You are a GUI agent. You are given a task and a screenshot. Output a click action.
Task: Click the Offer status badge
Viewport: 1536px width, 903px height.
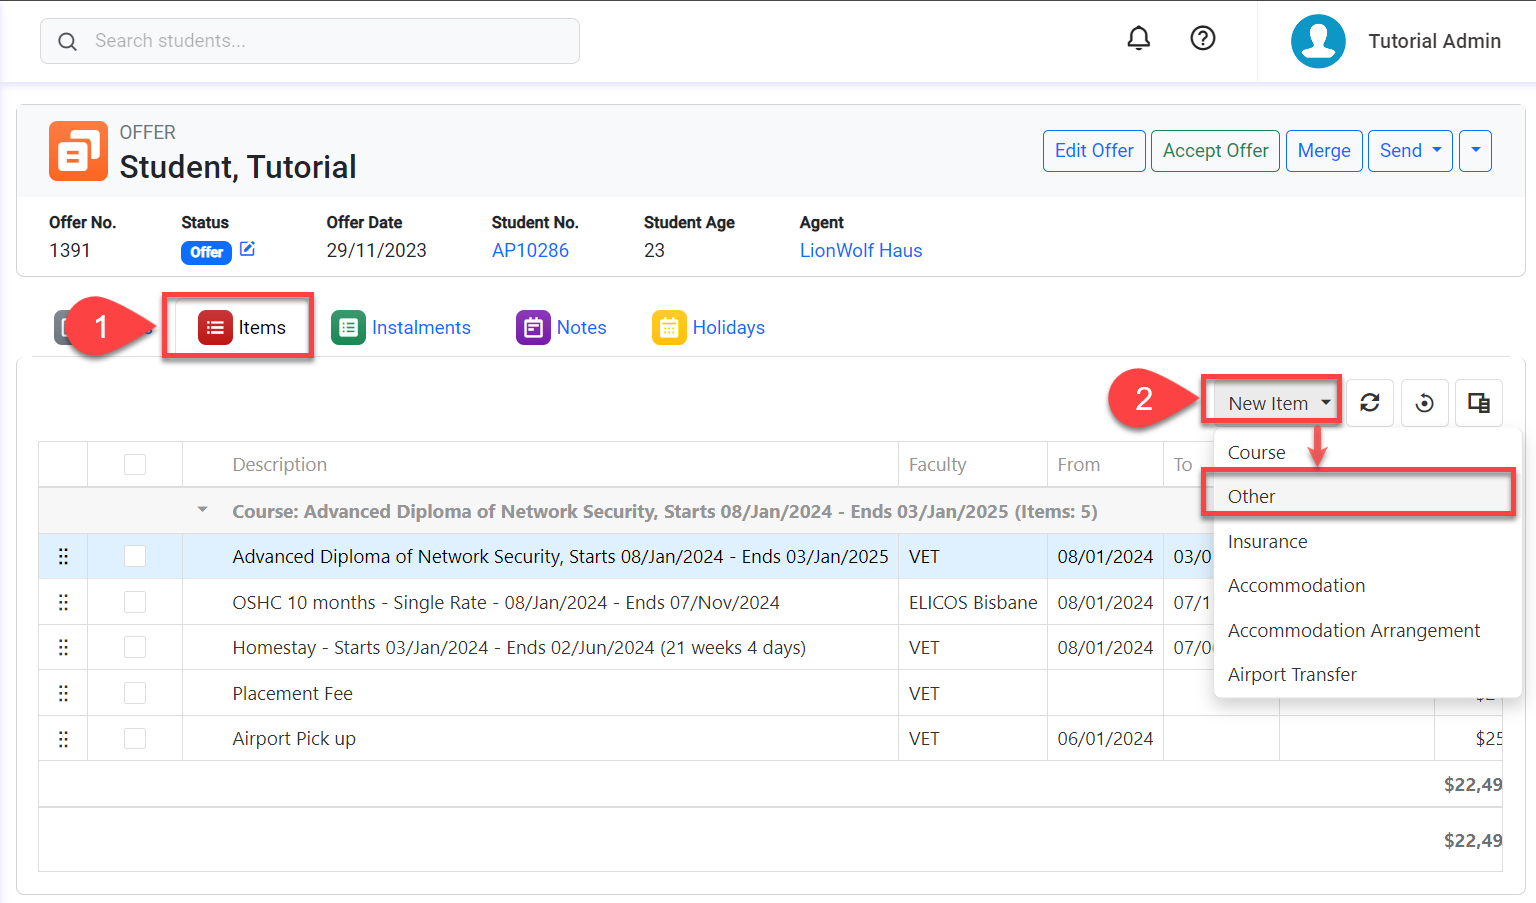click(206, 252)
